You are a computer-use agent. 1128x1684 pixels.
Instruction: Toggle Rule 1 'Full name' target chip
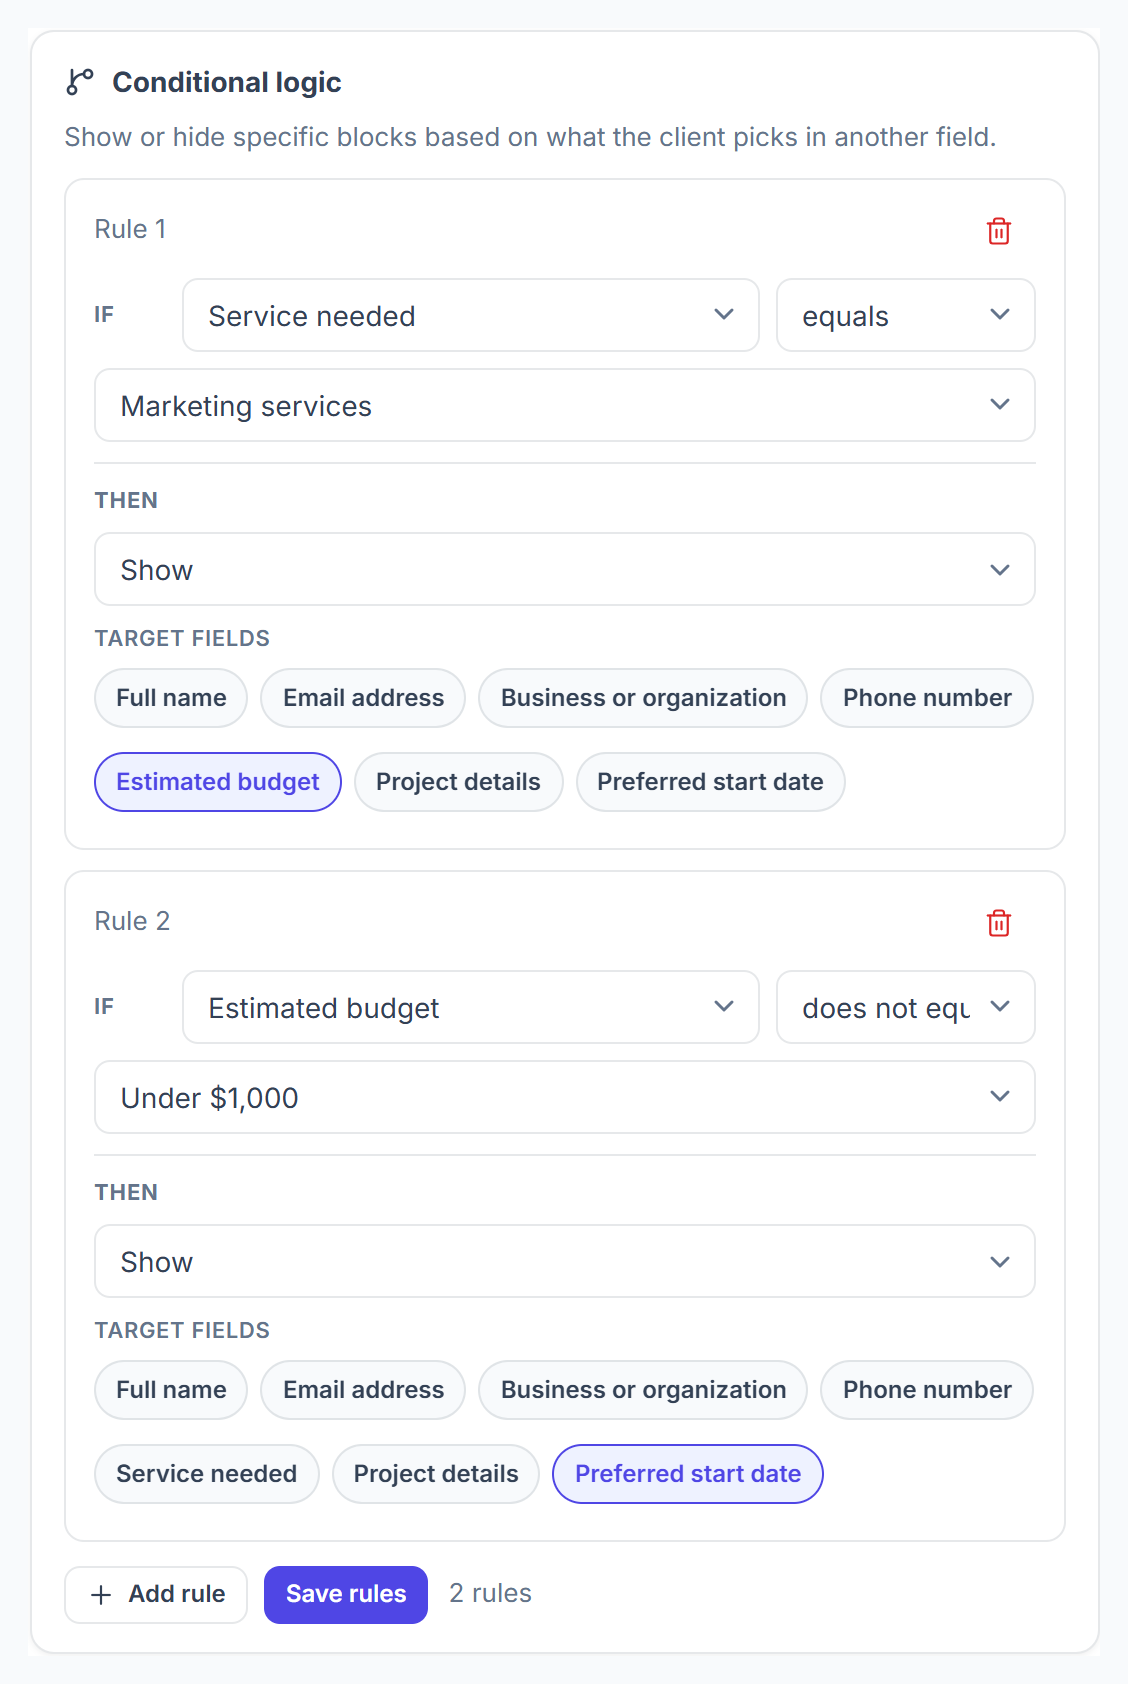tap(171, 698)
